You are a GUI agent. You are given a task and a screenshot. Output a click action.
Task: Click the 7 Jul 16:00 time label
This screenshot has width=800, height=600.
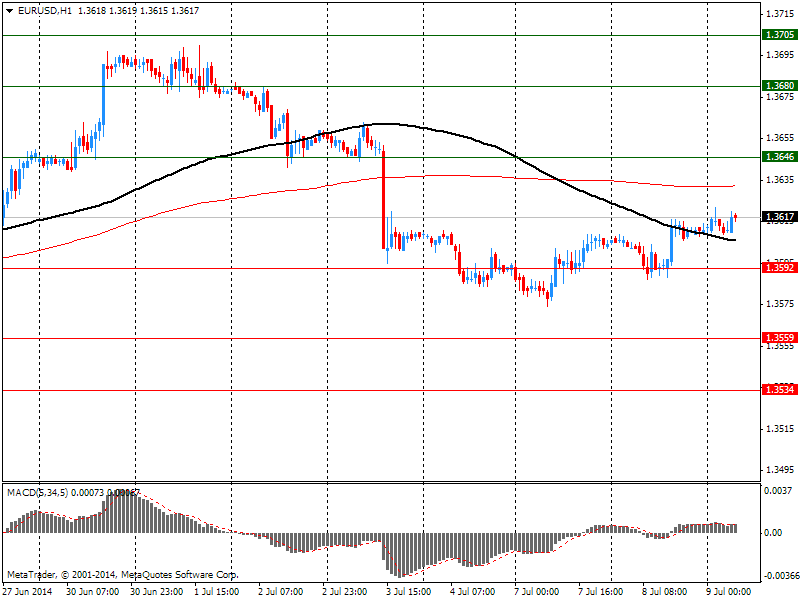(601, 592)
